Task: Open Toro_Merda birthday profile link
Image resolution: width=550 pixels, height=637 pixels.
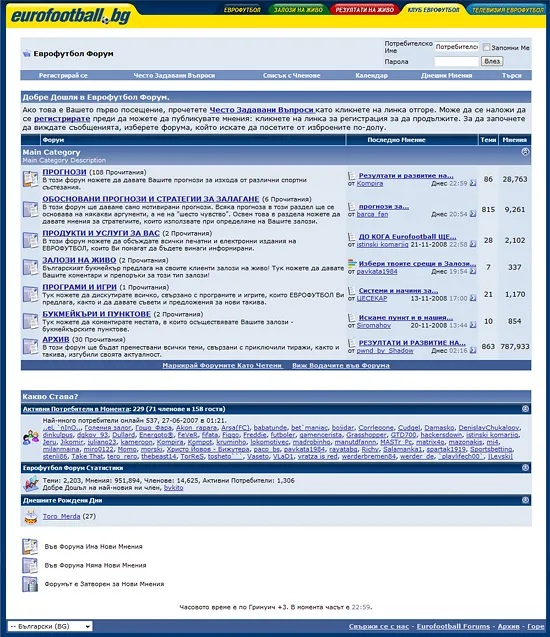Action: click(61, 516)
